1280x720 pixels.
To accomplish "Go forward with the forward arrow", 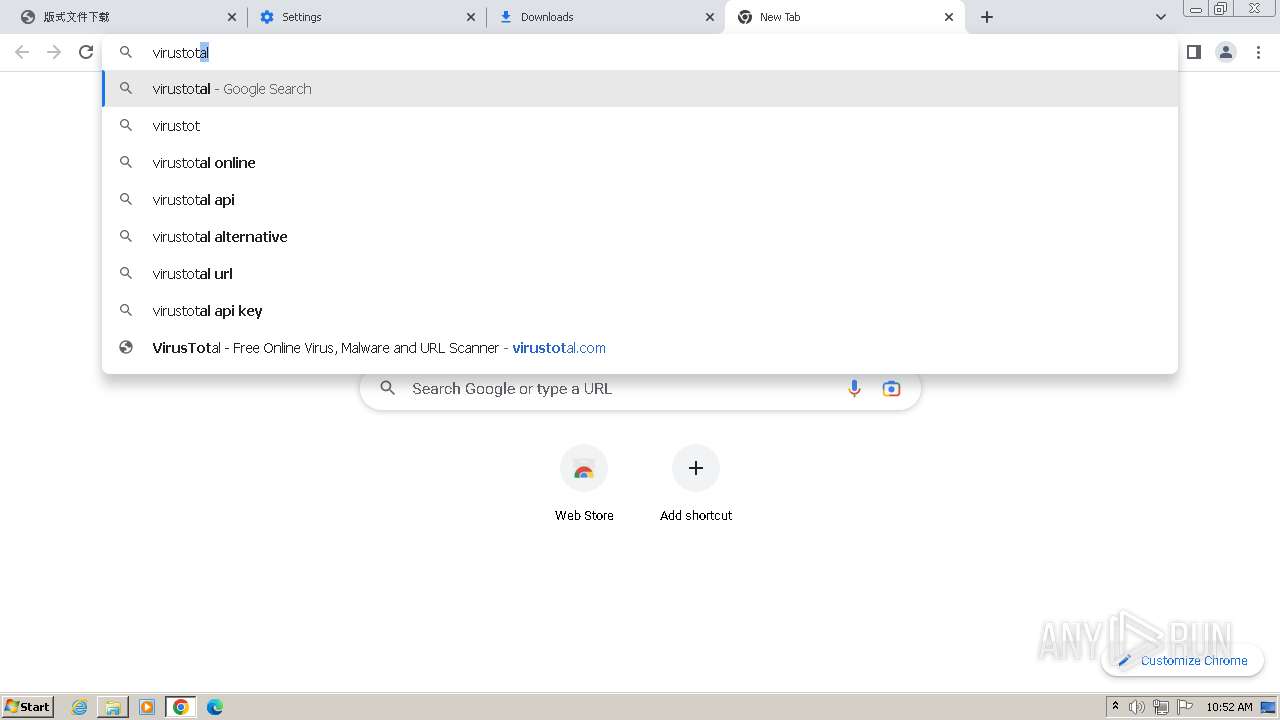I will [54, 52].
